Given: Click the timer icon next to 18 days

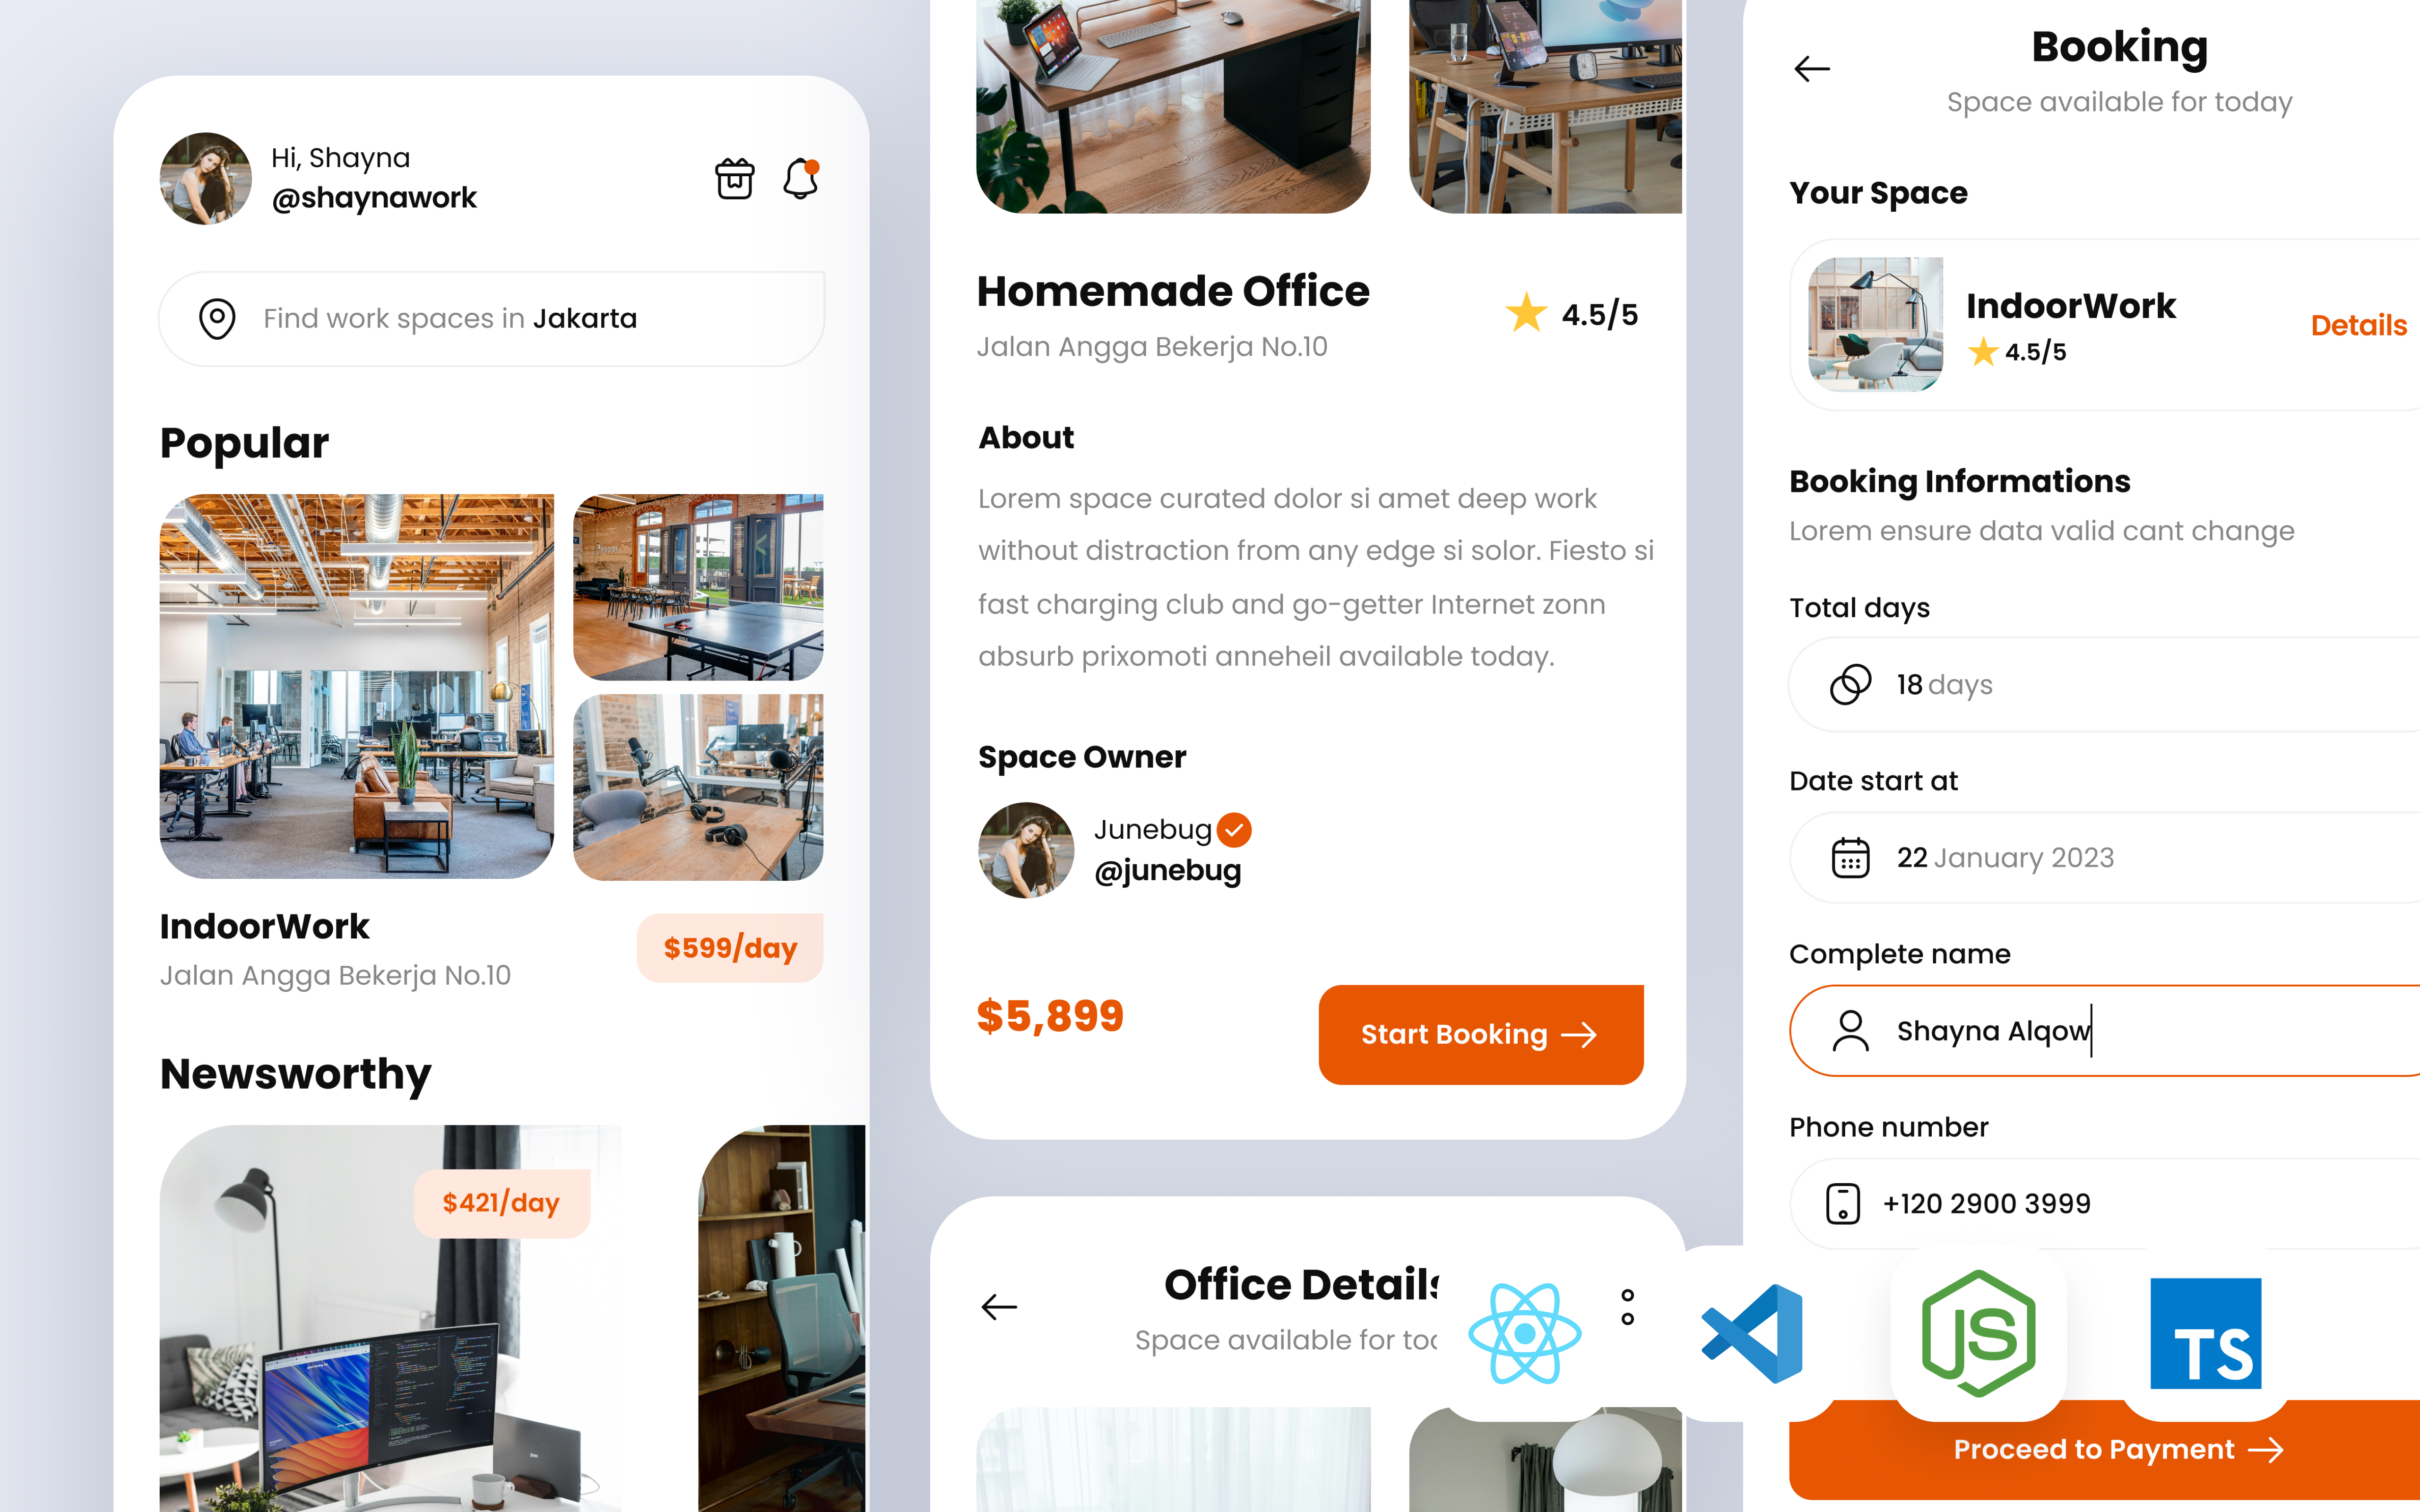Looking at the screenshot, I should pos(1850,683).
